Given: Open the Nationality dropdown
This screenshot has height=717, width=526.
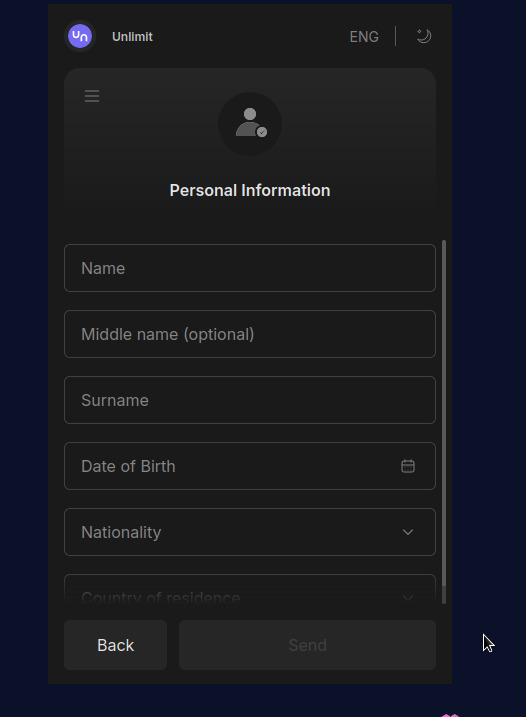Looking at the screenshot, I should (x=250, y=532).
